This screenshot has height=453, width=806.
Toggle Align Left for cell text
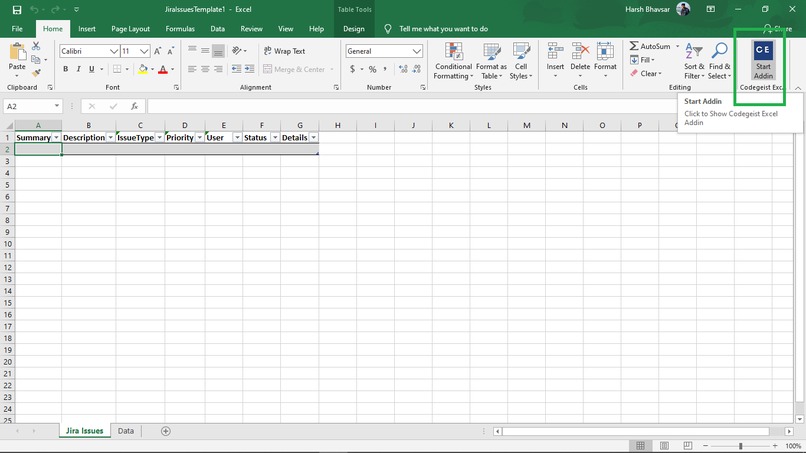(x=192, y=69)
